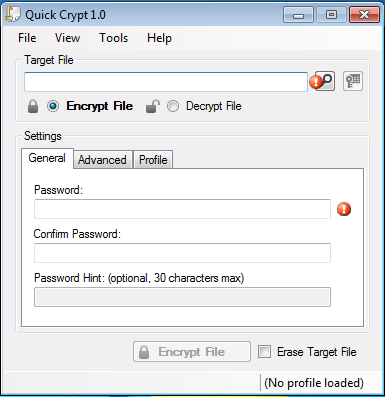The width and height of the screenshot is (385, 397).
Task: Click the Quick Crypt title bar icon
Action: pyautogui.click(x=13, y=14)
